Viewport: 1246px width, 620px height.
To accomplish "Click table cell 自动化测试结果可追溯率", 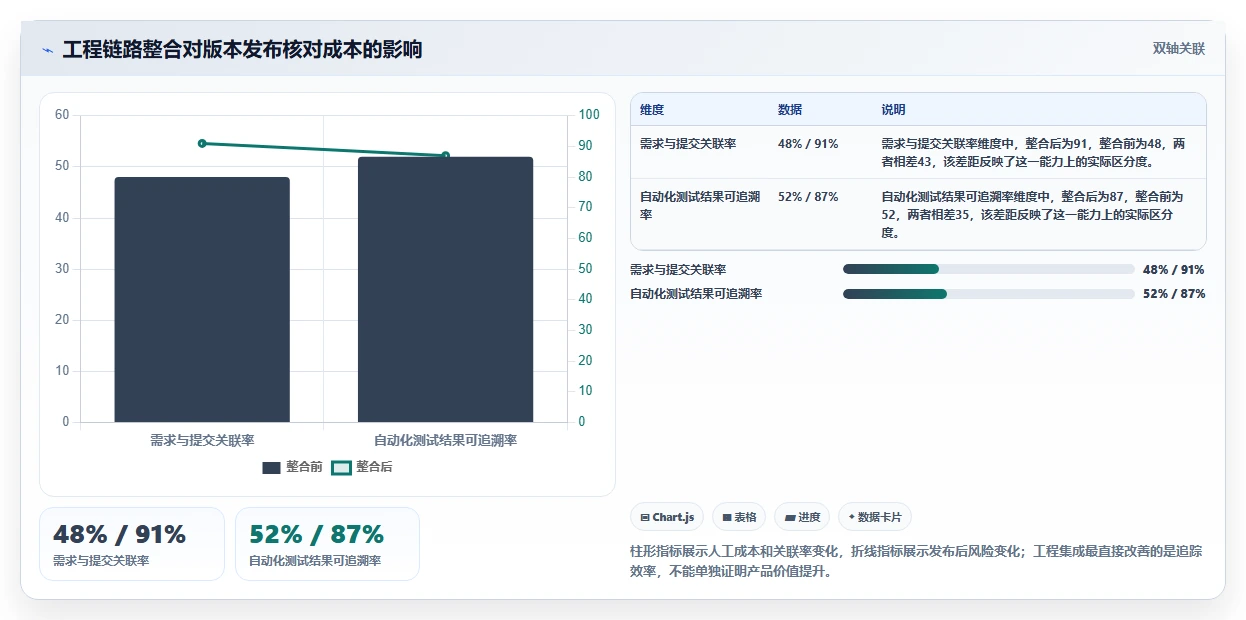I will (700, 206).
